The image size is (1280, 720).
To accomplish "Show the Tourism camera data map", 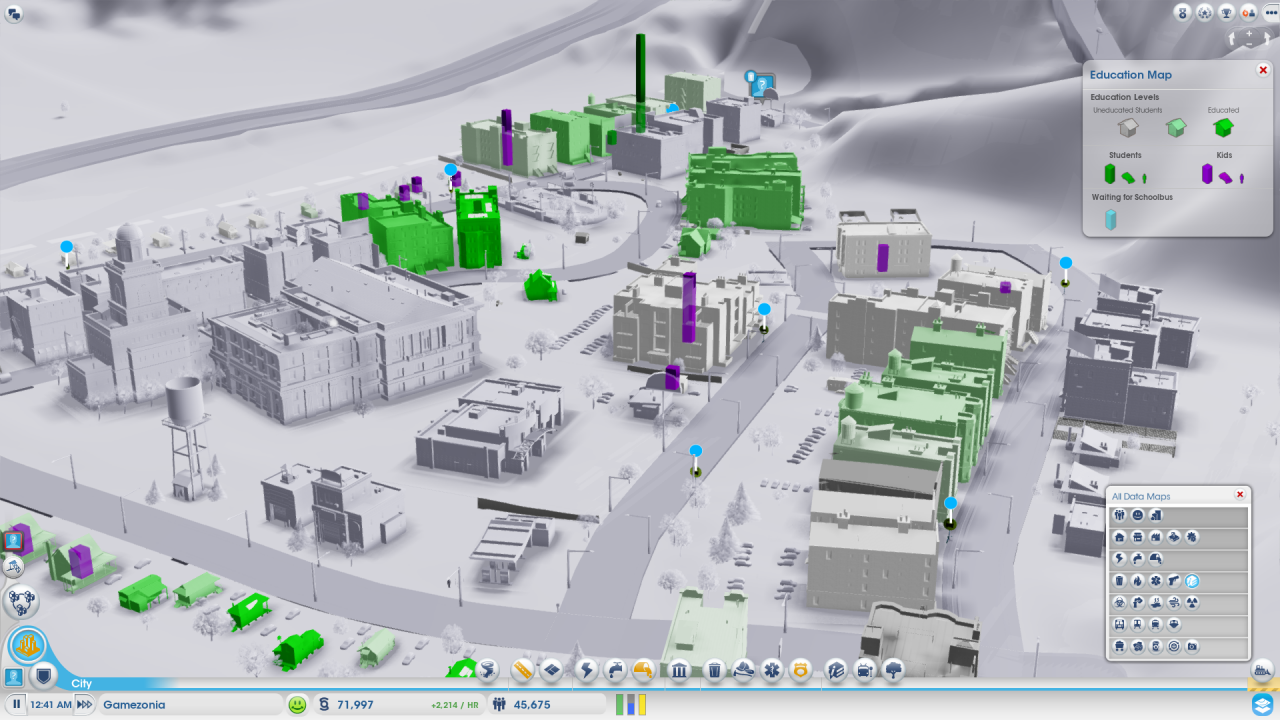I will pos(1192,646).
